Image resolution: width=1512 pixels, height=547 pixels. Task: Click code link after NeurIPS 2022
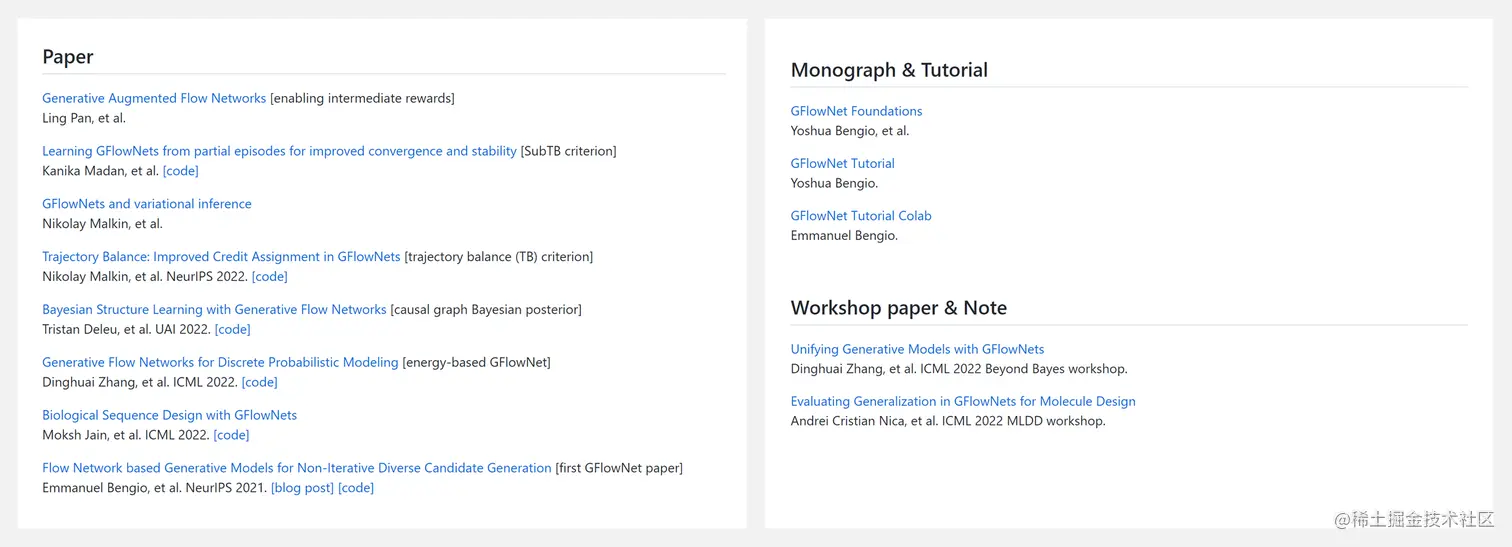[x=270, y=277]
